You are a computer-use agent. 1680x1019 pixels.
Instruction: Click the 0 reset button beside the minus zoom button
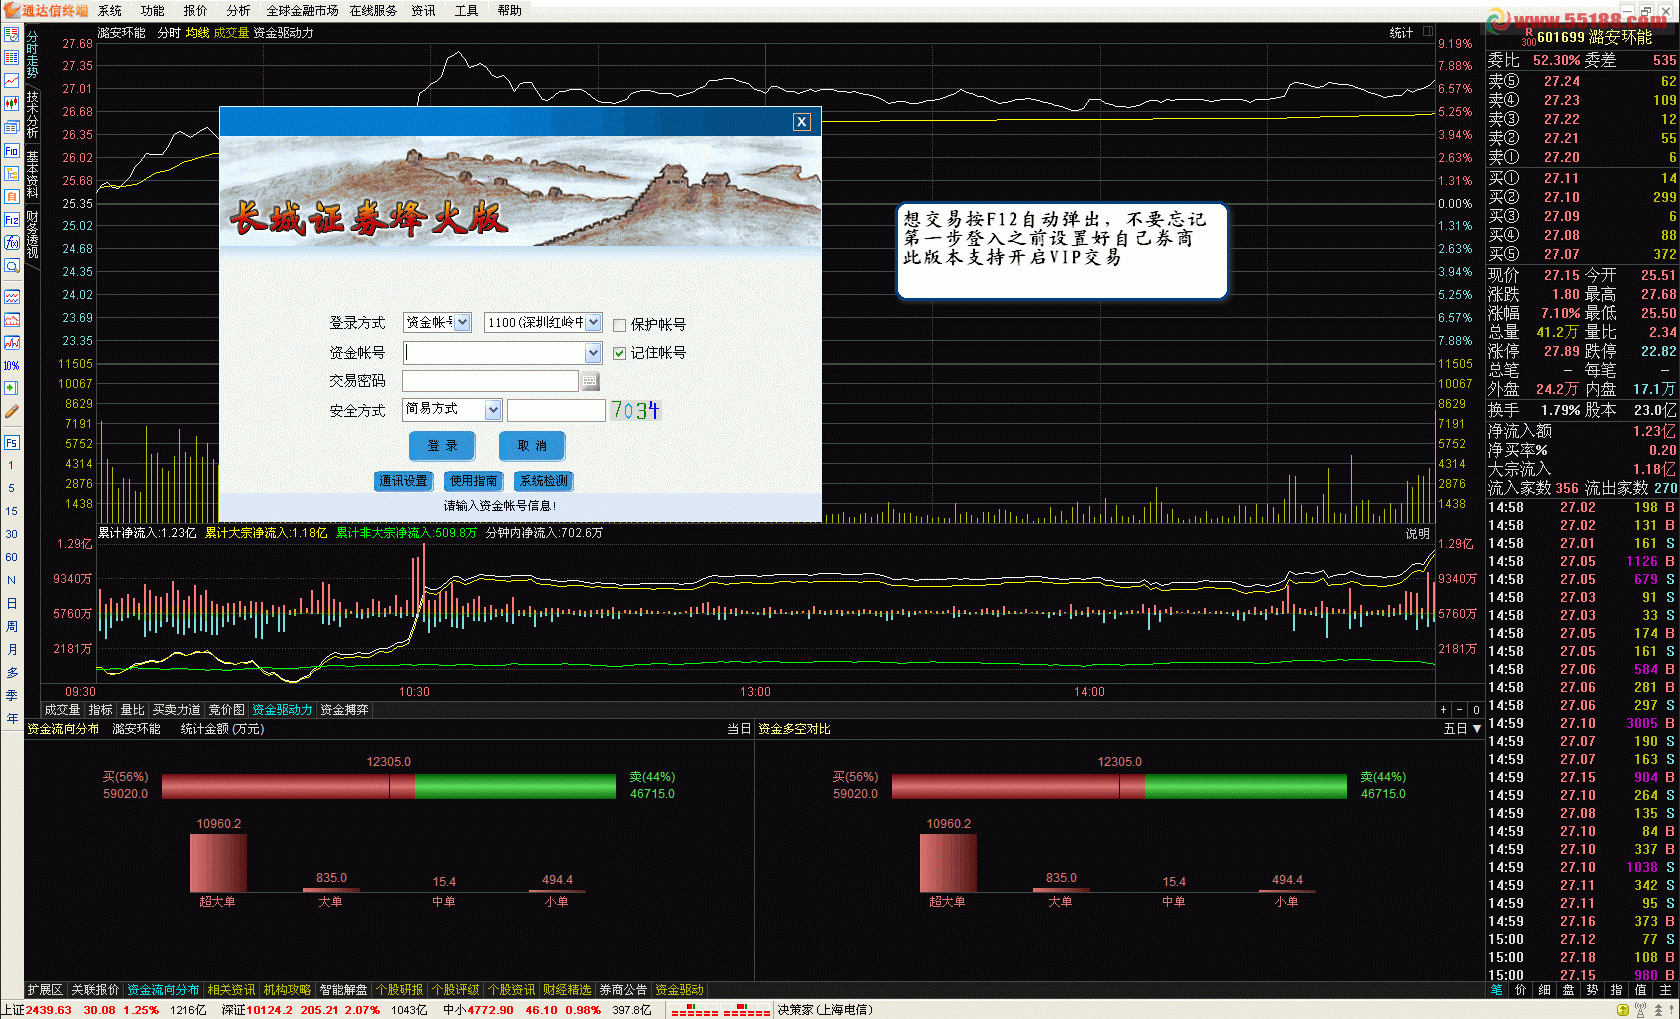click(x=1476, y=709)
